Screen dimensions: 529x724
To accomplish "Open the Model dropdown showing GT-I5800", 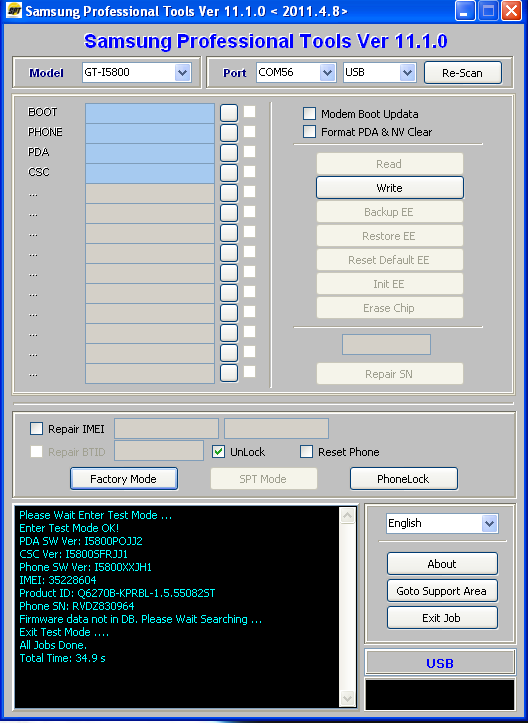I will click(x=137, y=72).
